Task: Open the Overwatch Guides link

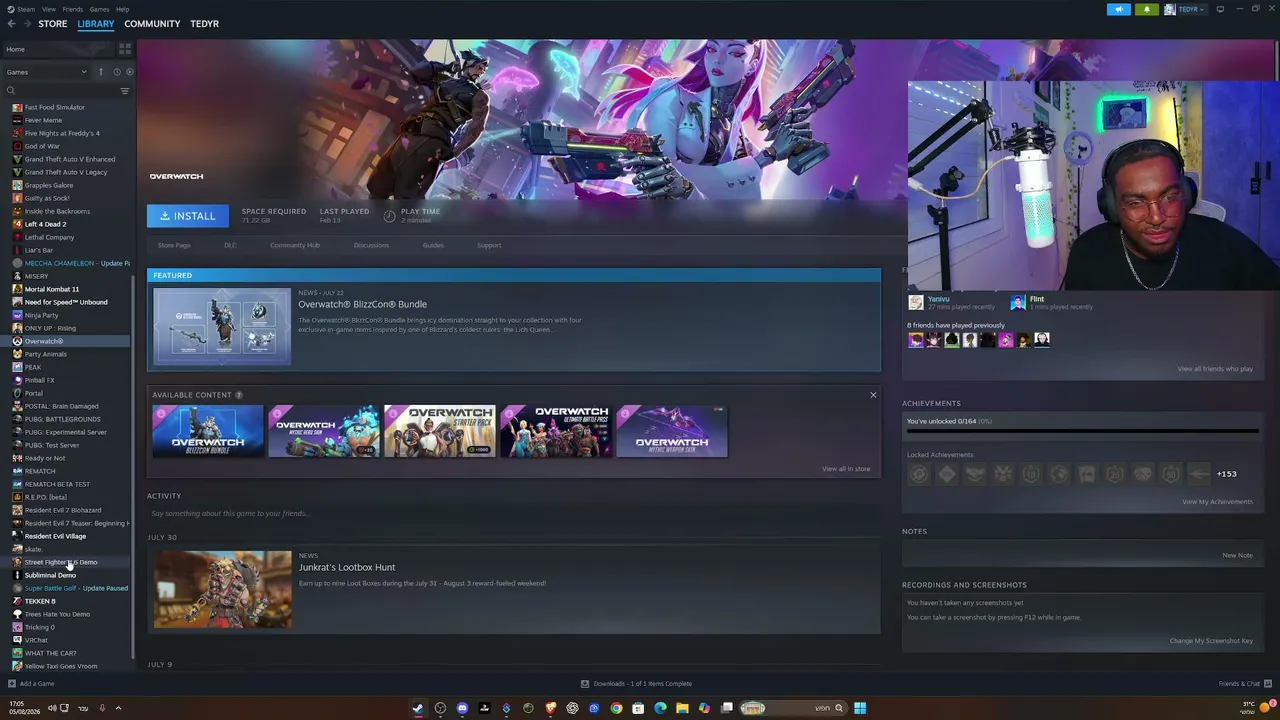Action: coord(433,245)
